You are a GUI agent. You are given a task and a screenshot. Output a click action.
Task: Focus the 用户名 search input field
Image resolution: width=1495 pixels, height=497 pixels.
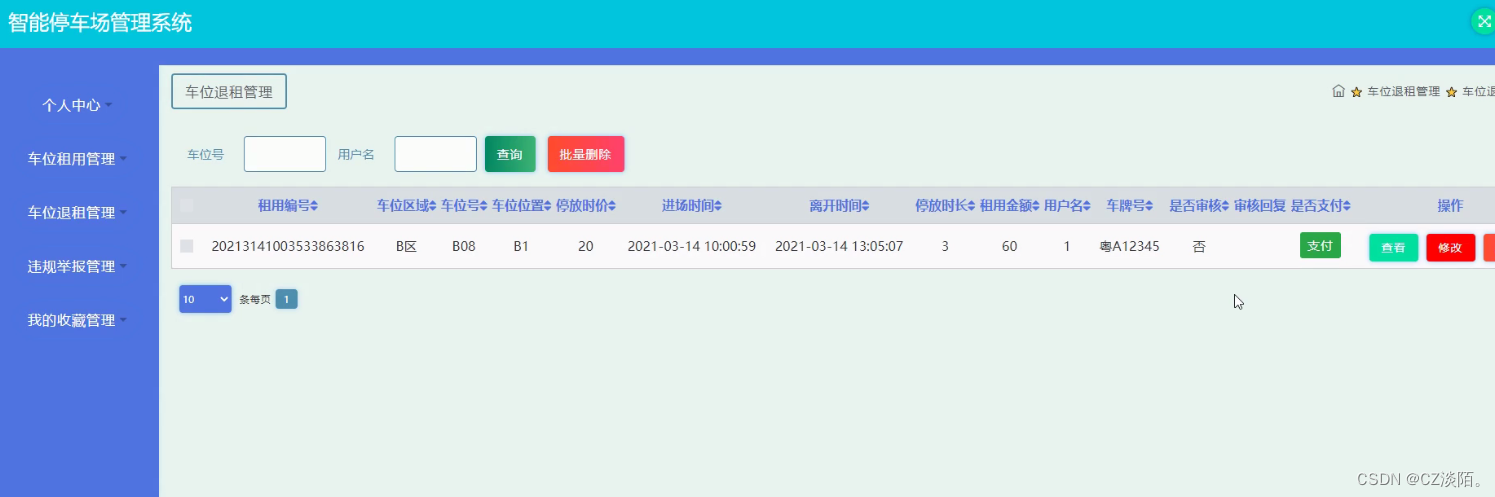coord(435,154)
